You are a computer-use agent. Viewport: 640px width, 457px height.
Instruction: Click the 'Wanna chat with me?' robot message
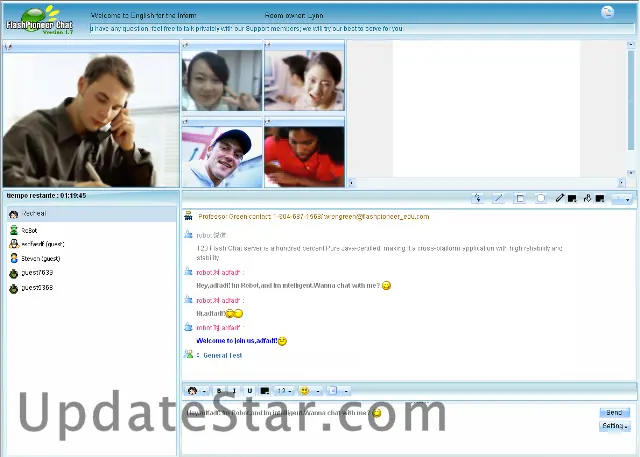(288, 286)
